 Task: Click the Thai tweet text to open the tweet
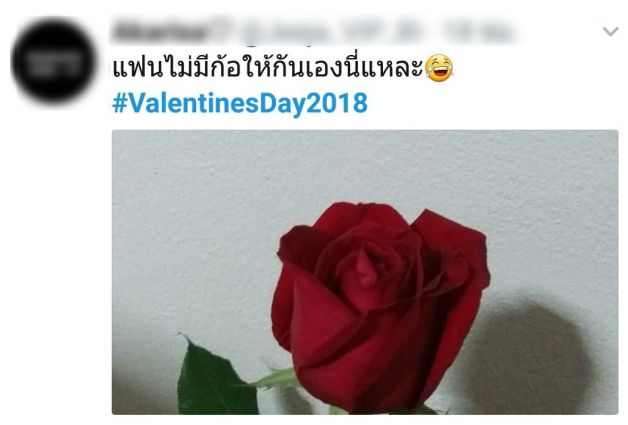[268, 68]
